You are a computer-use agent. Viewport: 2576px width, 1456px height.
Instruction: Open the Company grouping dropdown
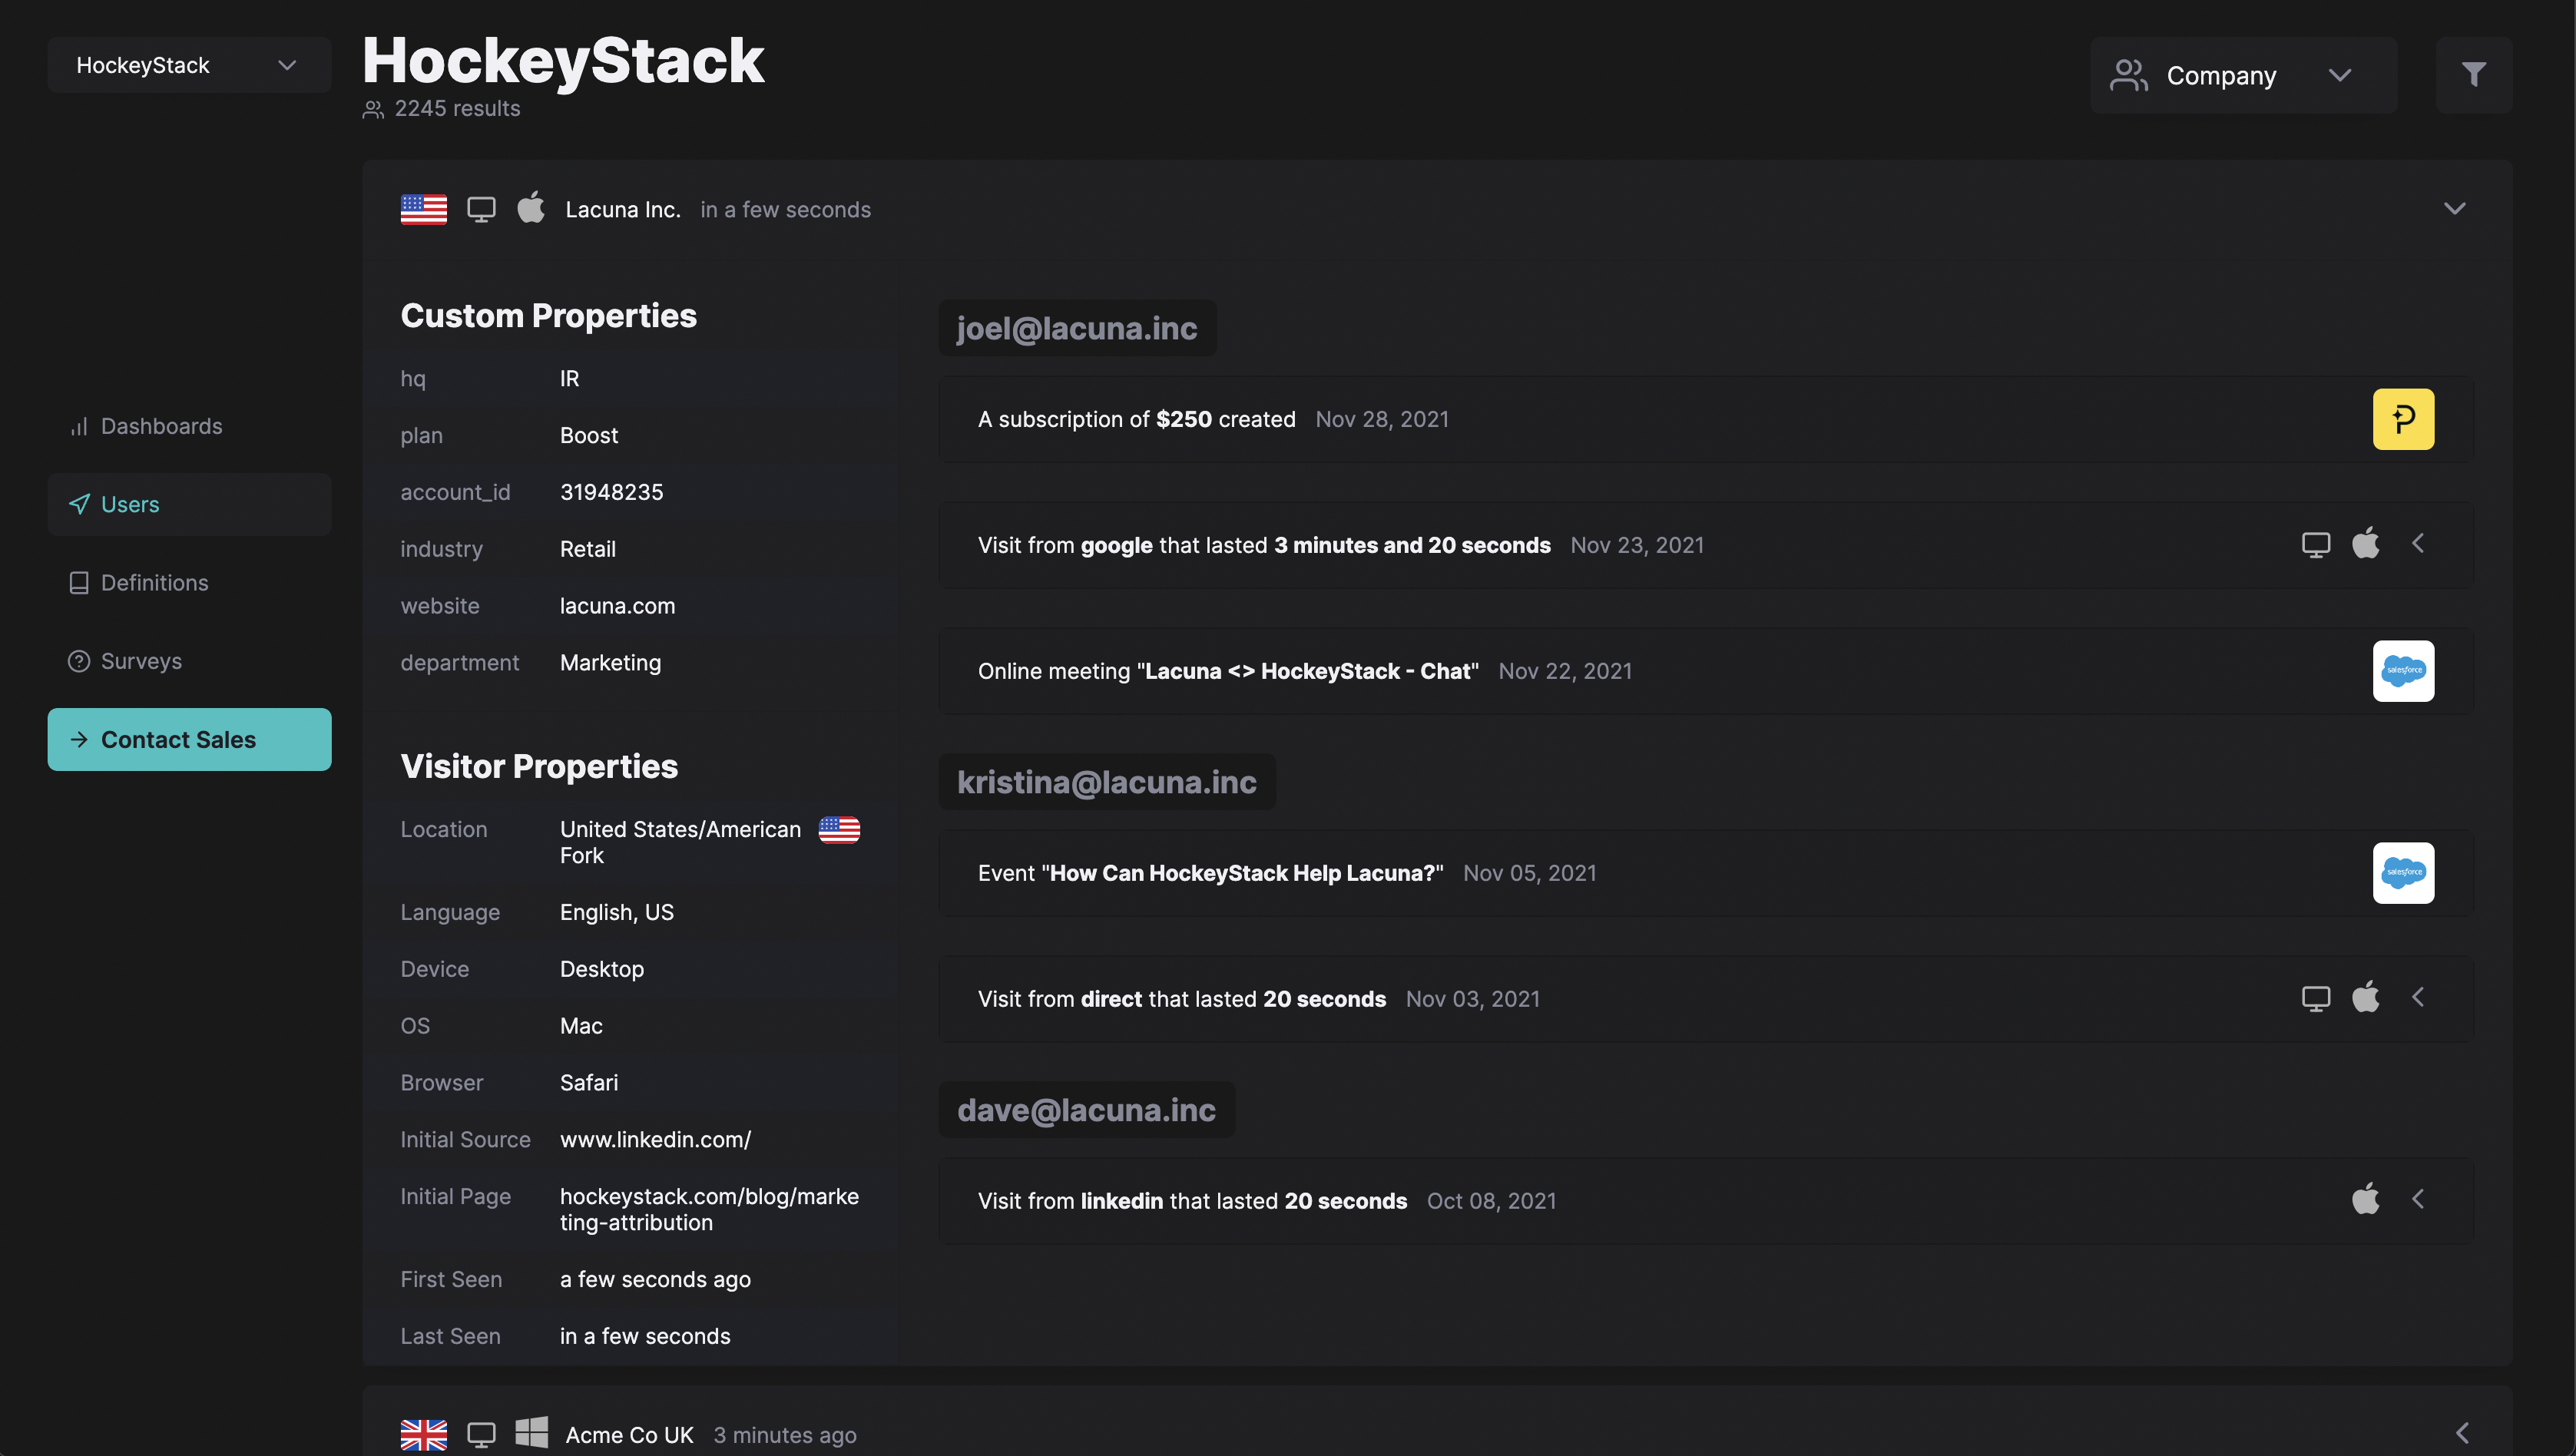click(x=2243, y=75)
